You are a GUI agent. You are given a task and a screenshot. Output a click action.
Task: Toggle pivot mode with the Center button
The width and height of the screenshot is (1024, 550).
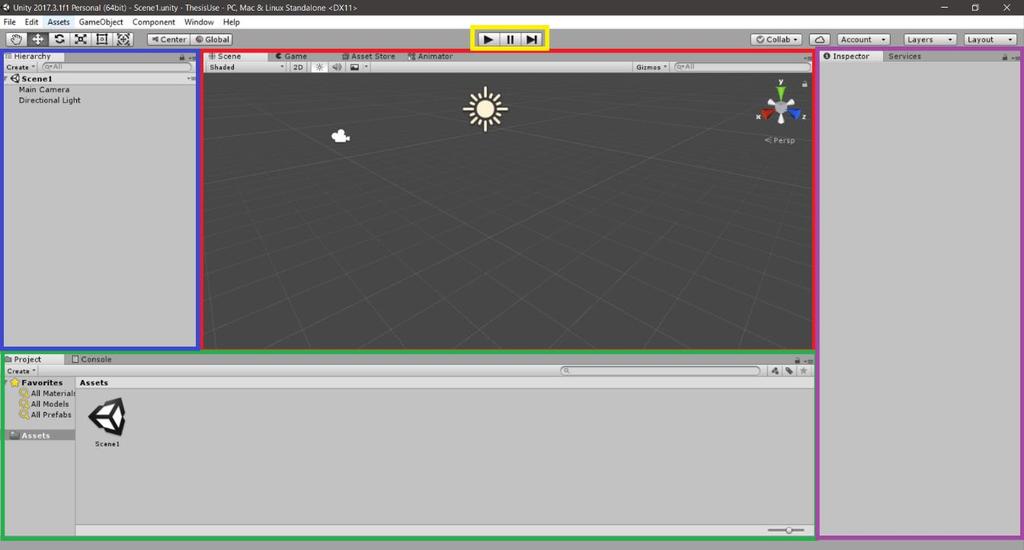coord(168,39)
